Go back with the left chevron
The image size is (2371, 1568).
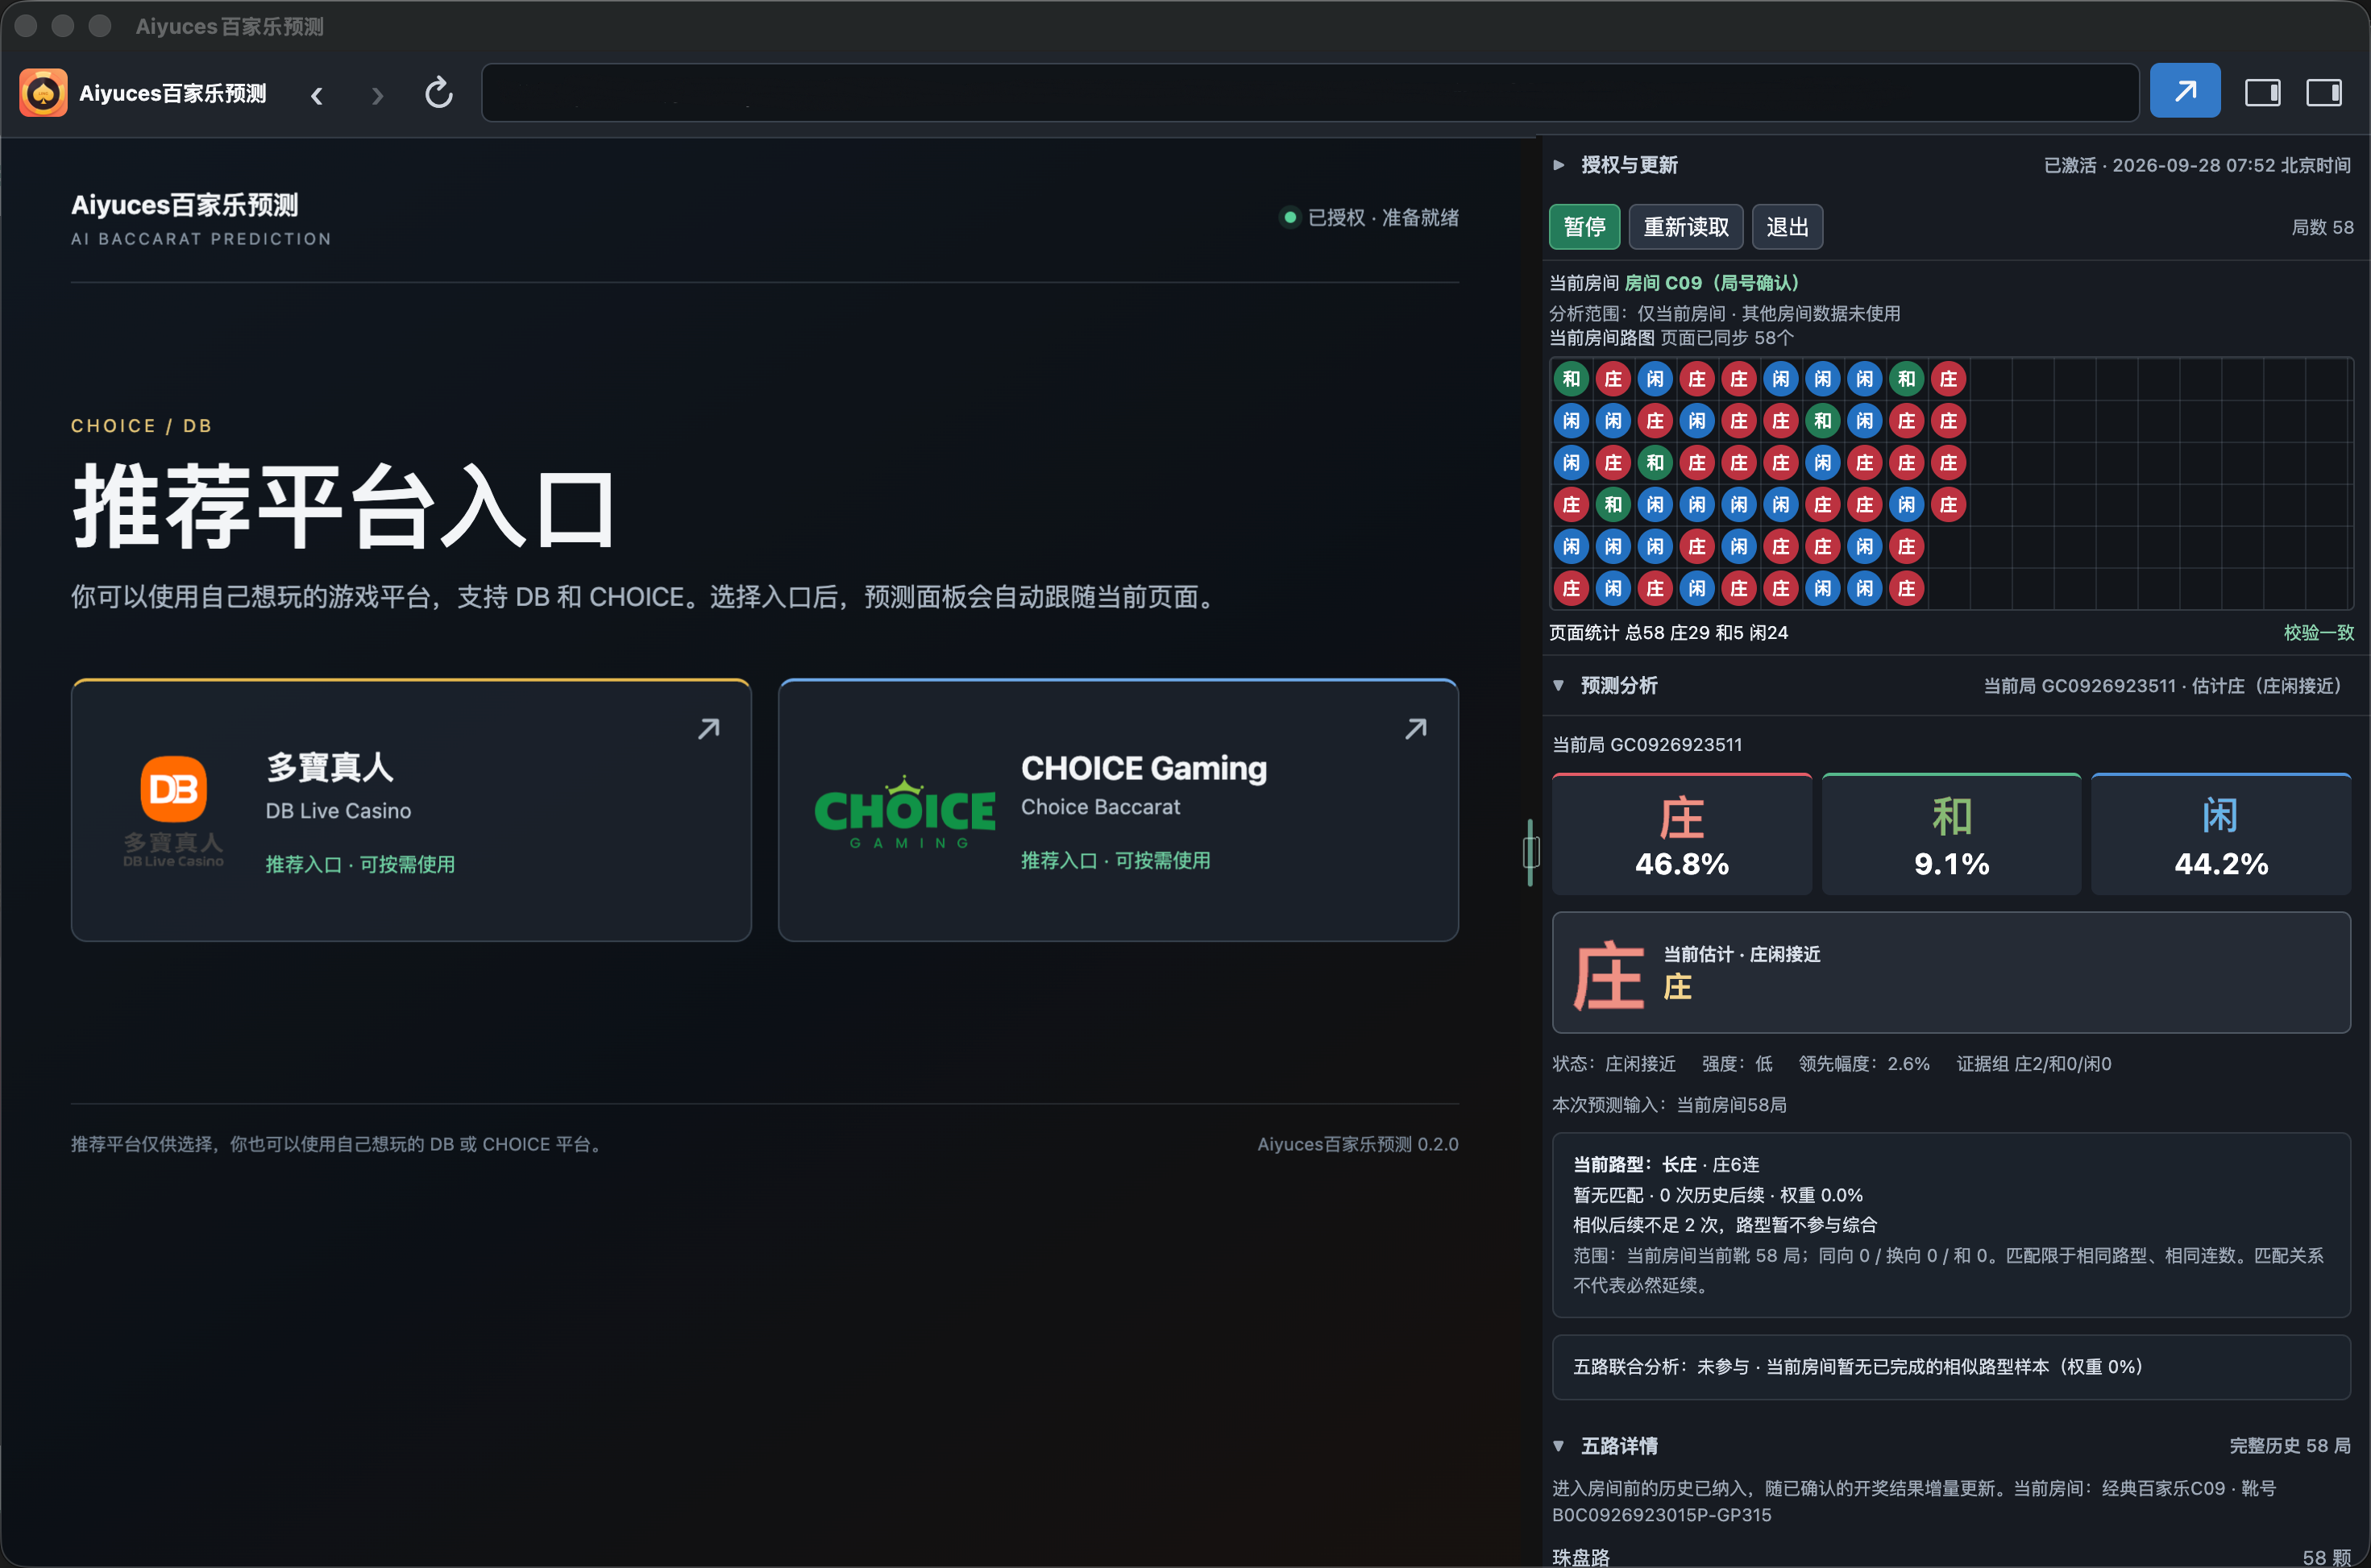317,95
